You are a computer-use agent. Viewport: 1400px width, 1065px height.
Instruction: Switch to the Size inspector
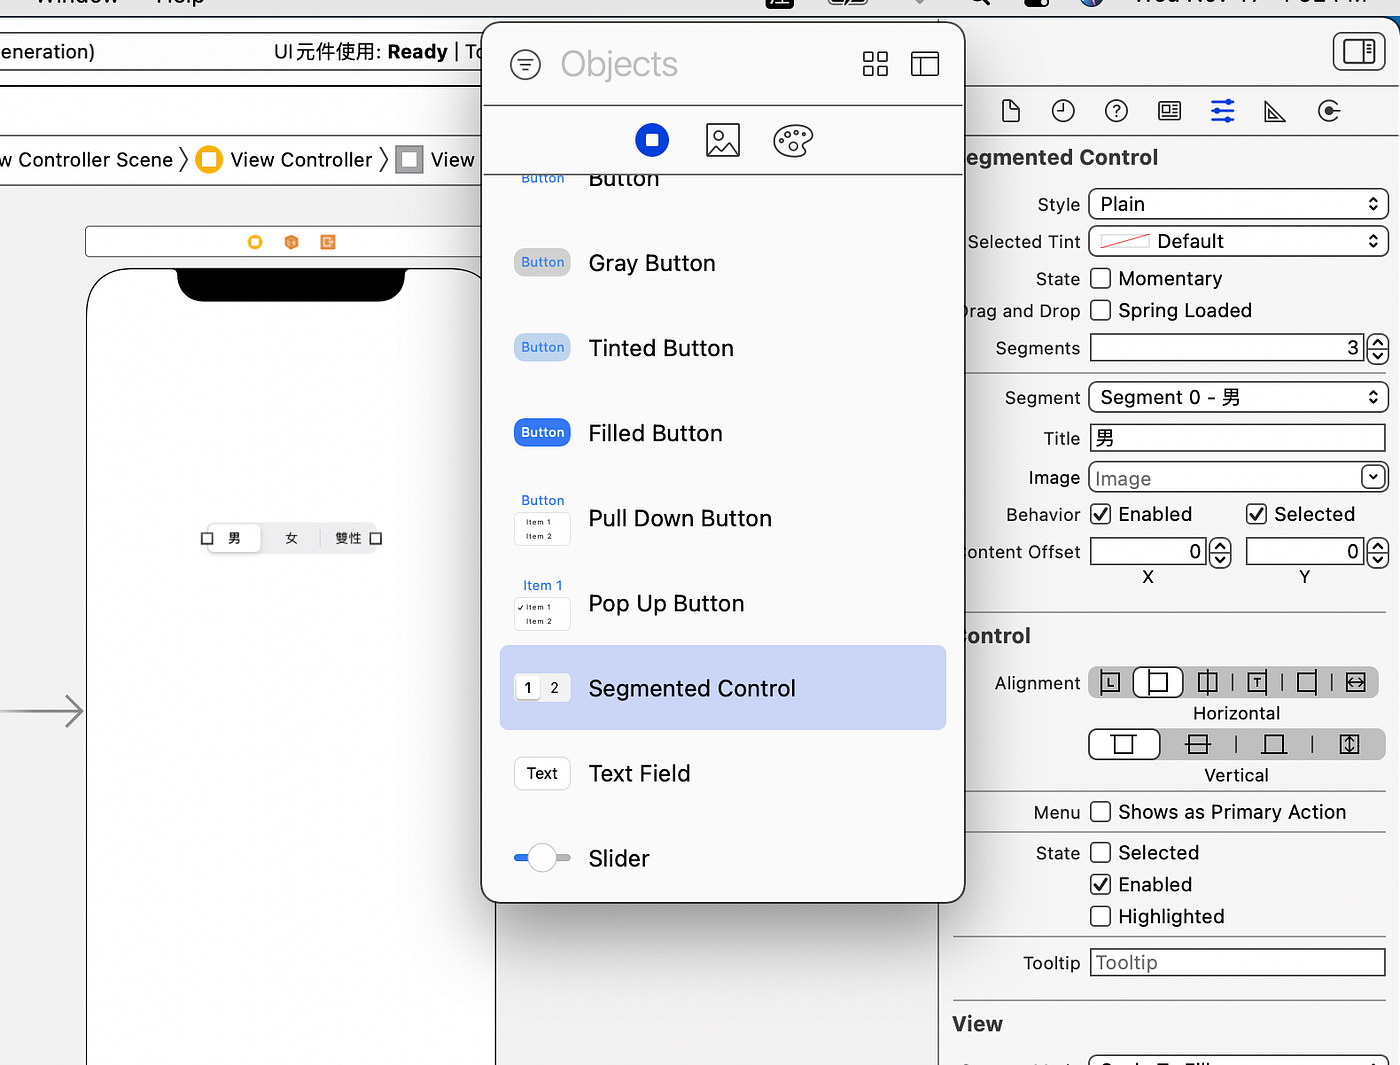(1275, 111)
